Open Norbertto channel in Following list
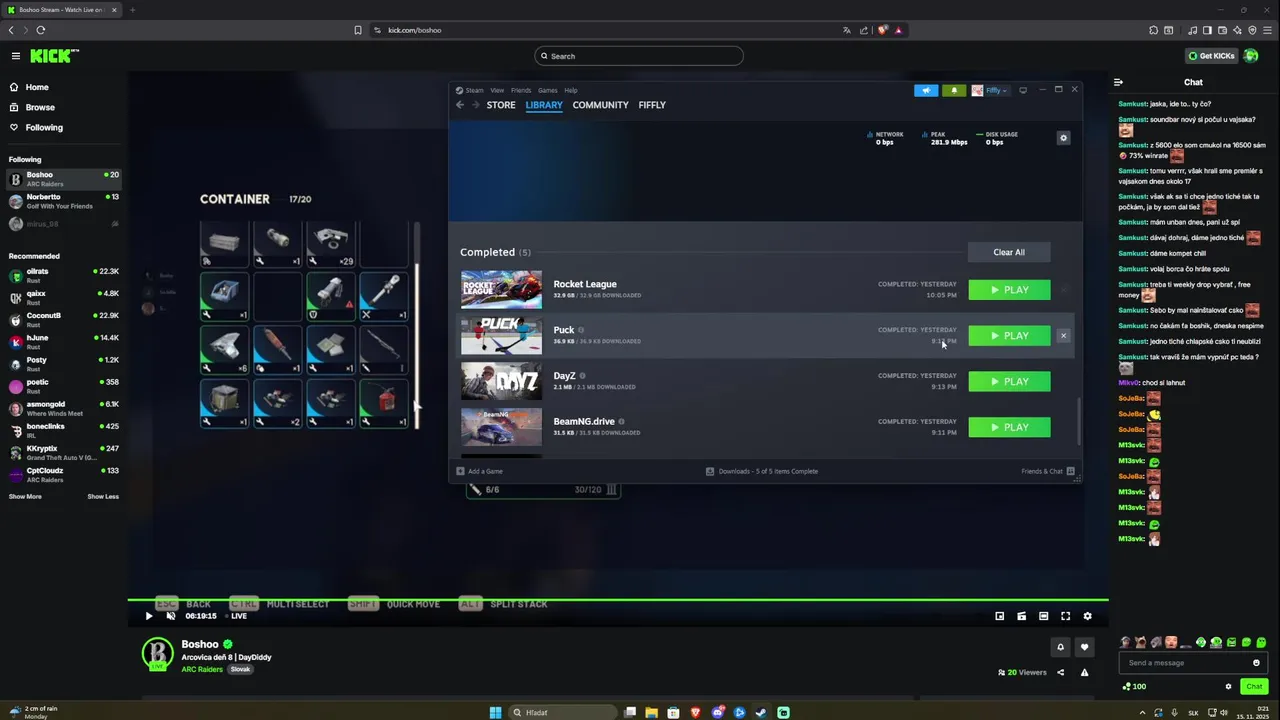 click(63, 201)
